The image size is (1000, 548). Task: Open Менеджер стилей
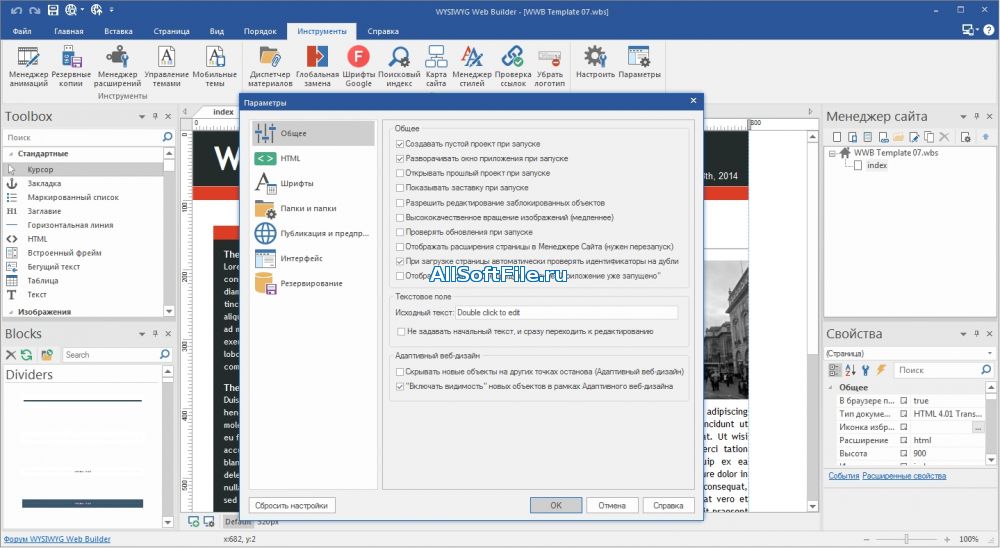[x=472, y=67]
